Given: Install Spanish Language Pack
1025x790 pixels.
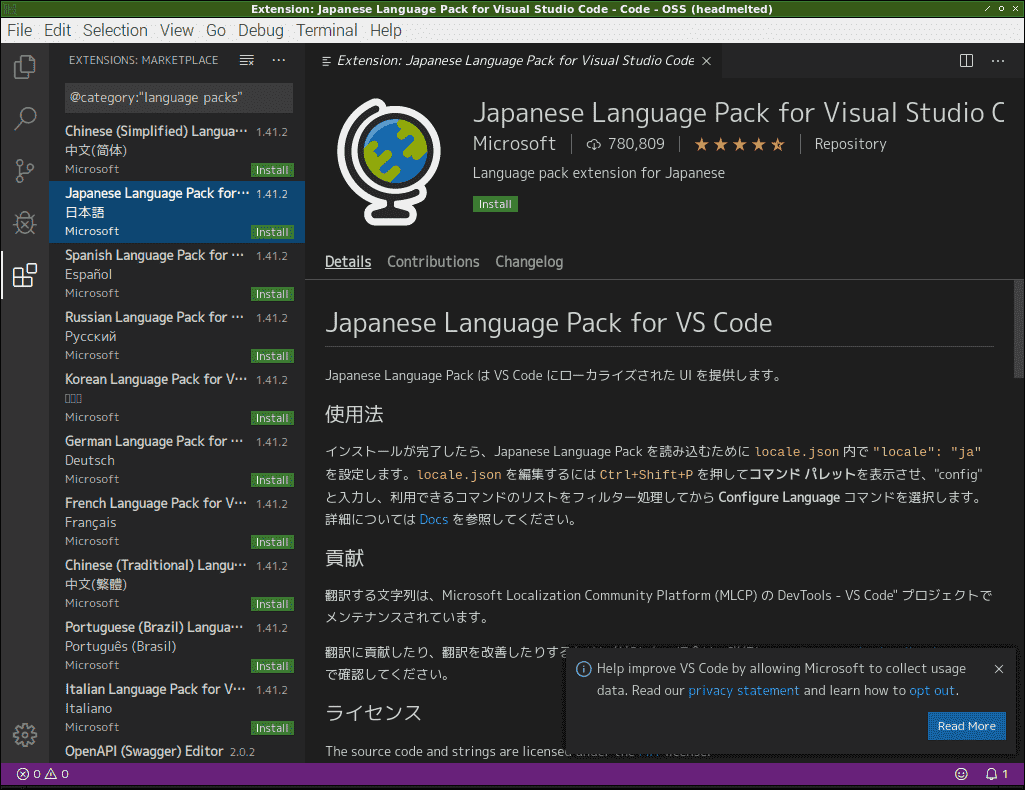Looking at the screenshot, I should coord(272,295).
